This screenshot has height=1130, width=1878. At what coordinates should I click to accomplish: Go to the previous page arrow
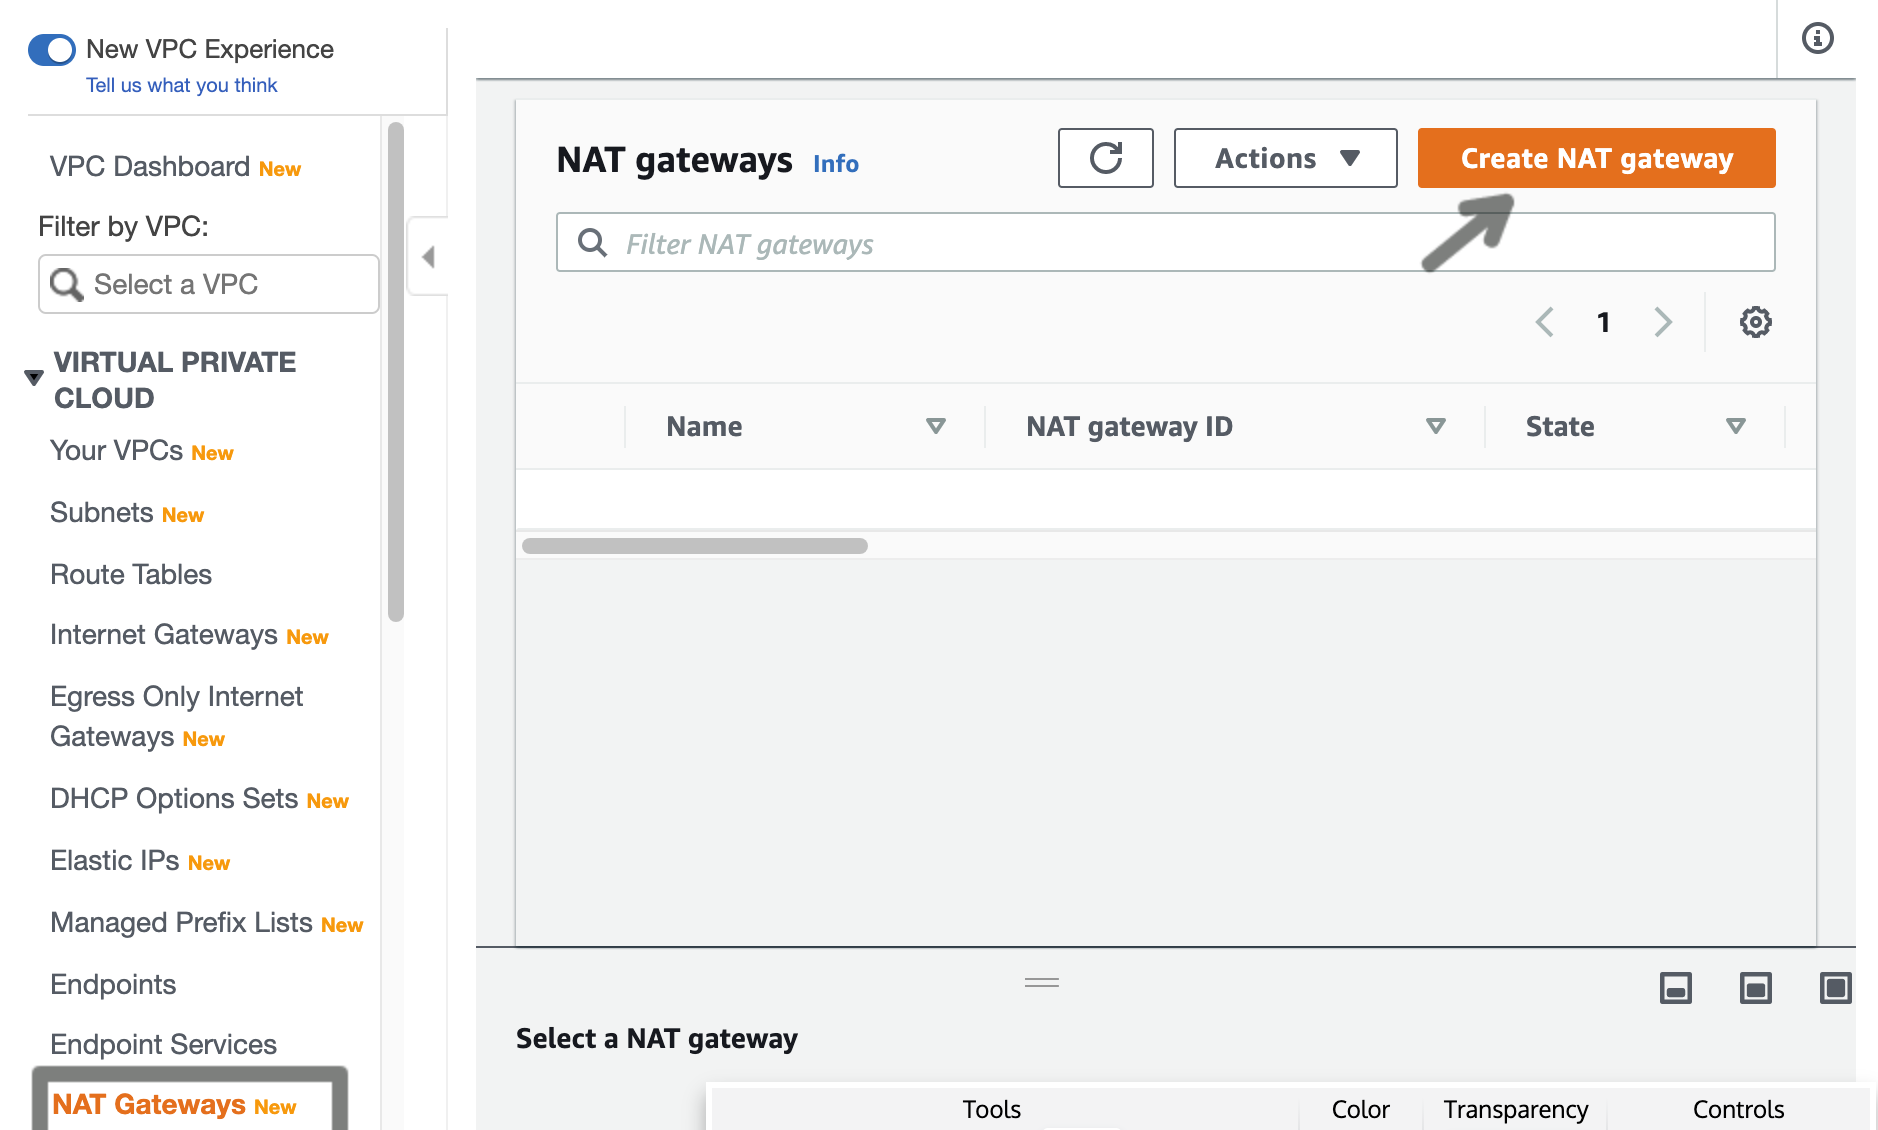(1545, 322)
